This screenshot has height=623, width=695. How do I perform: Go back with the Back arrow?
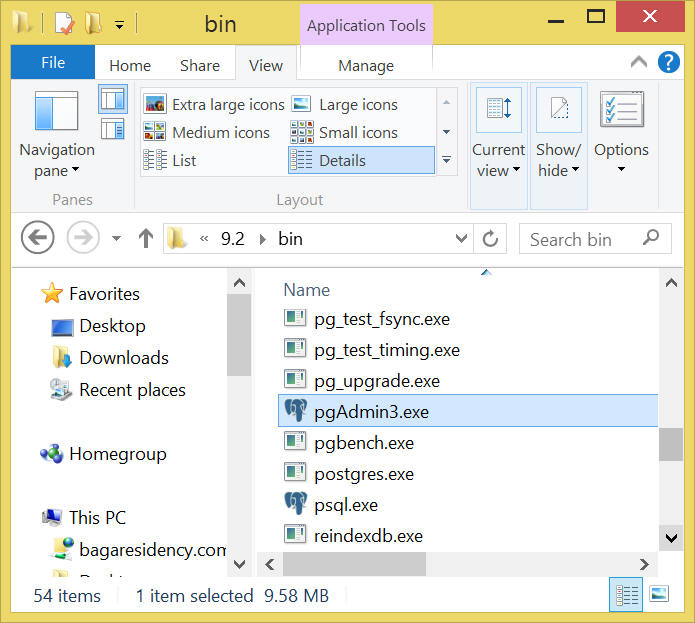point(38,238)
